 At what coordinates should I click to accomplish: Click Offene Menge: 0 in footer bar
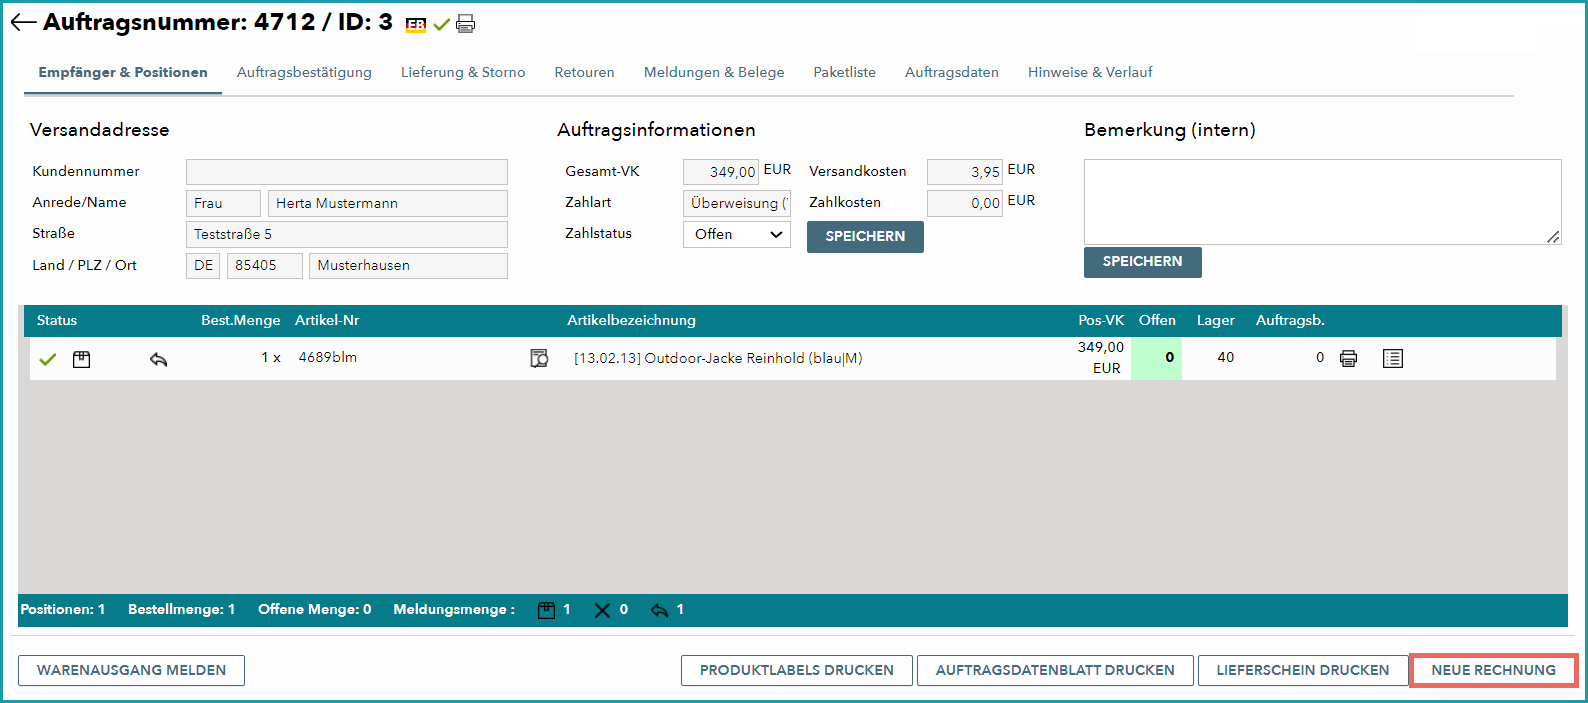[315, 610]
